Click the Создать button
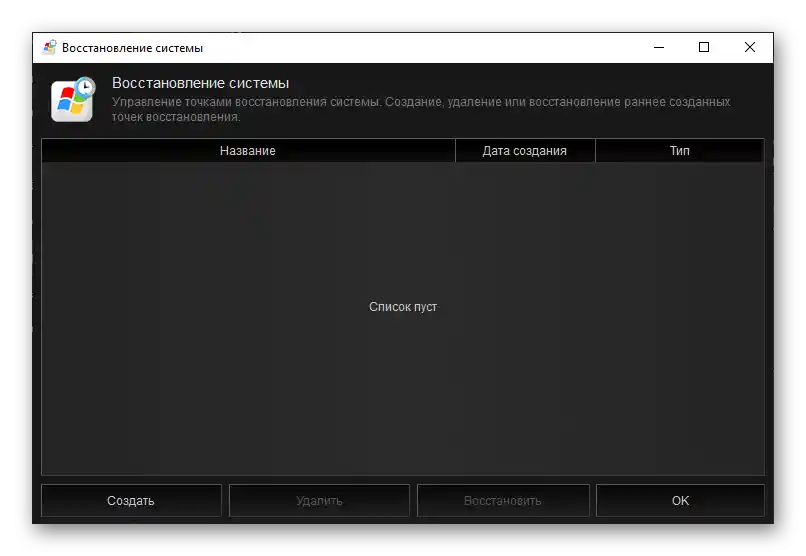Viewport: 806px width, 556px height. tap(131, 500)
